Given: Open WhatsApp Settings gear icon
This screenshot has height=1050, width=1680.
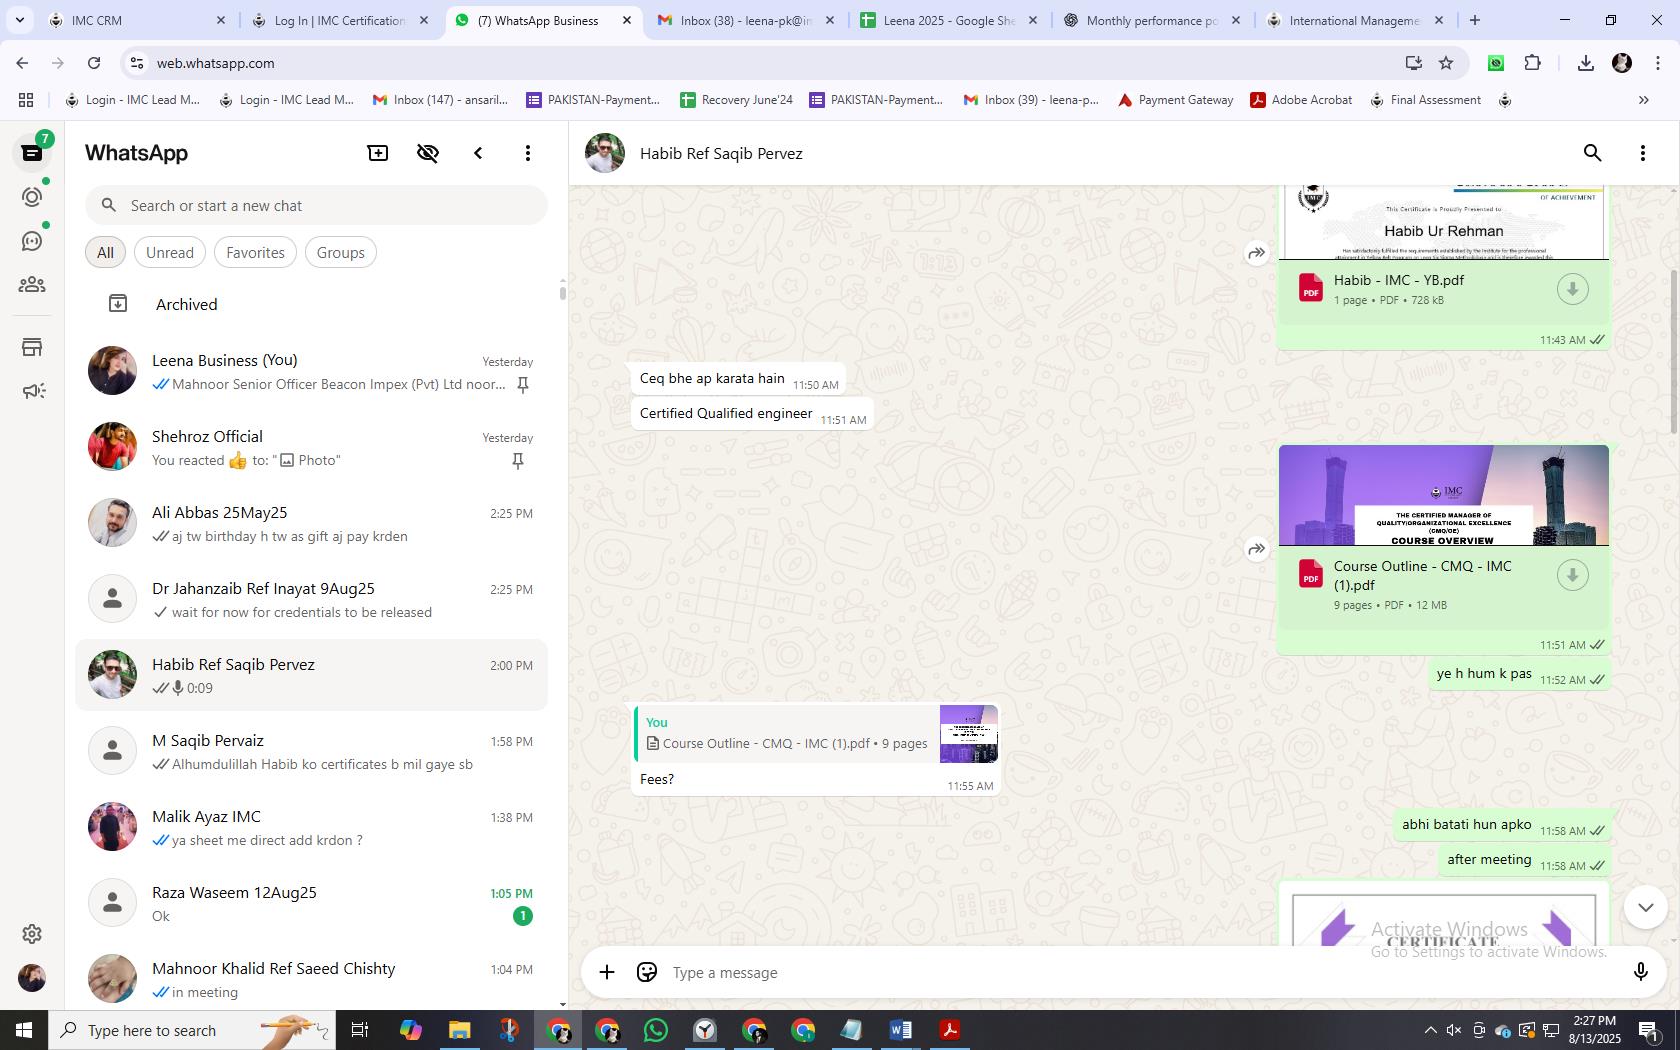Looking at the screenshot, I should click(32, 933).
